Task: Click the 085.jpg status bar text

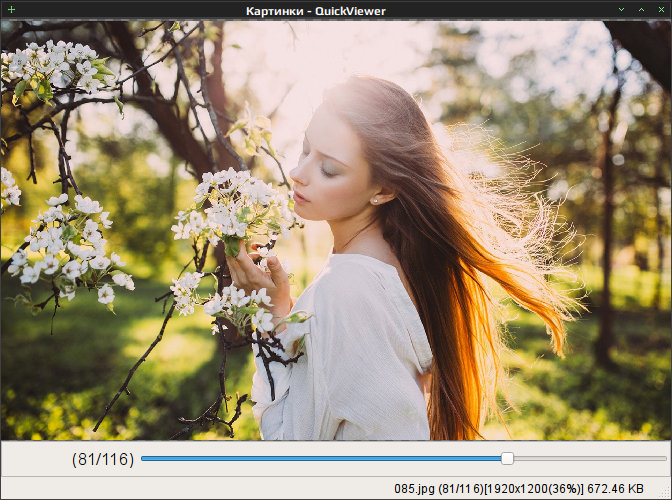Action: pos(414,488)
